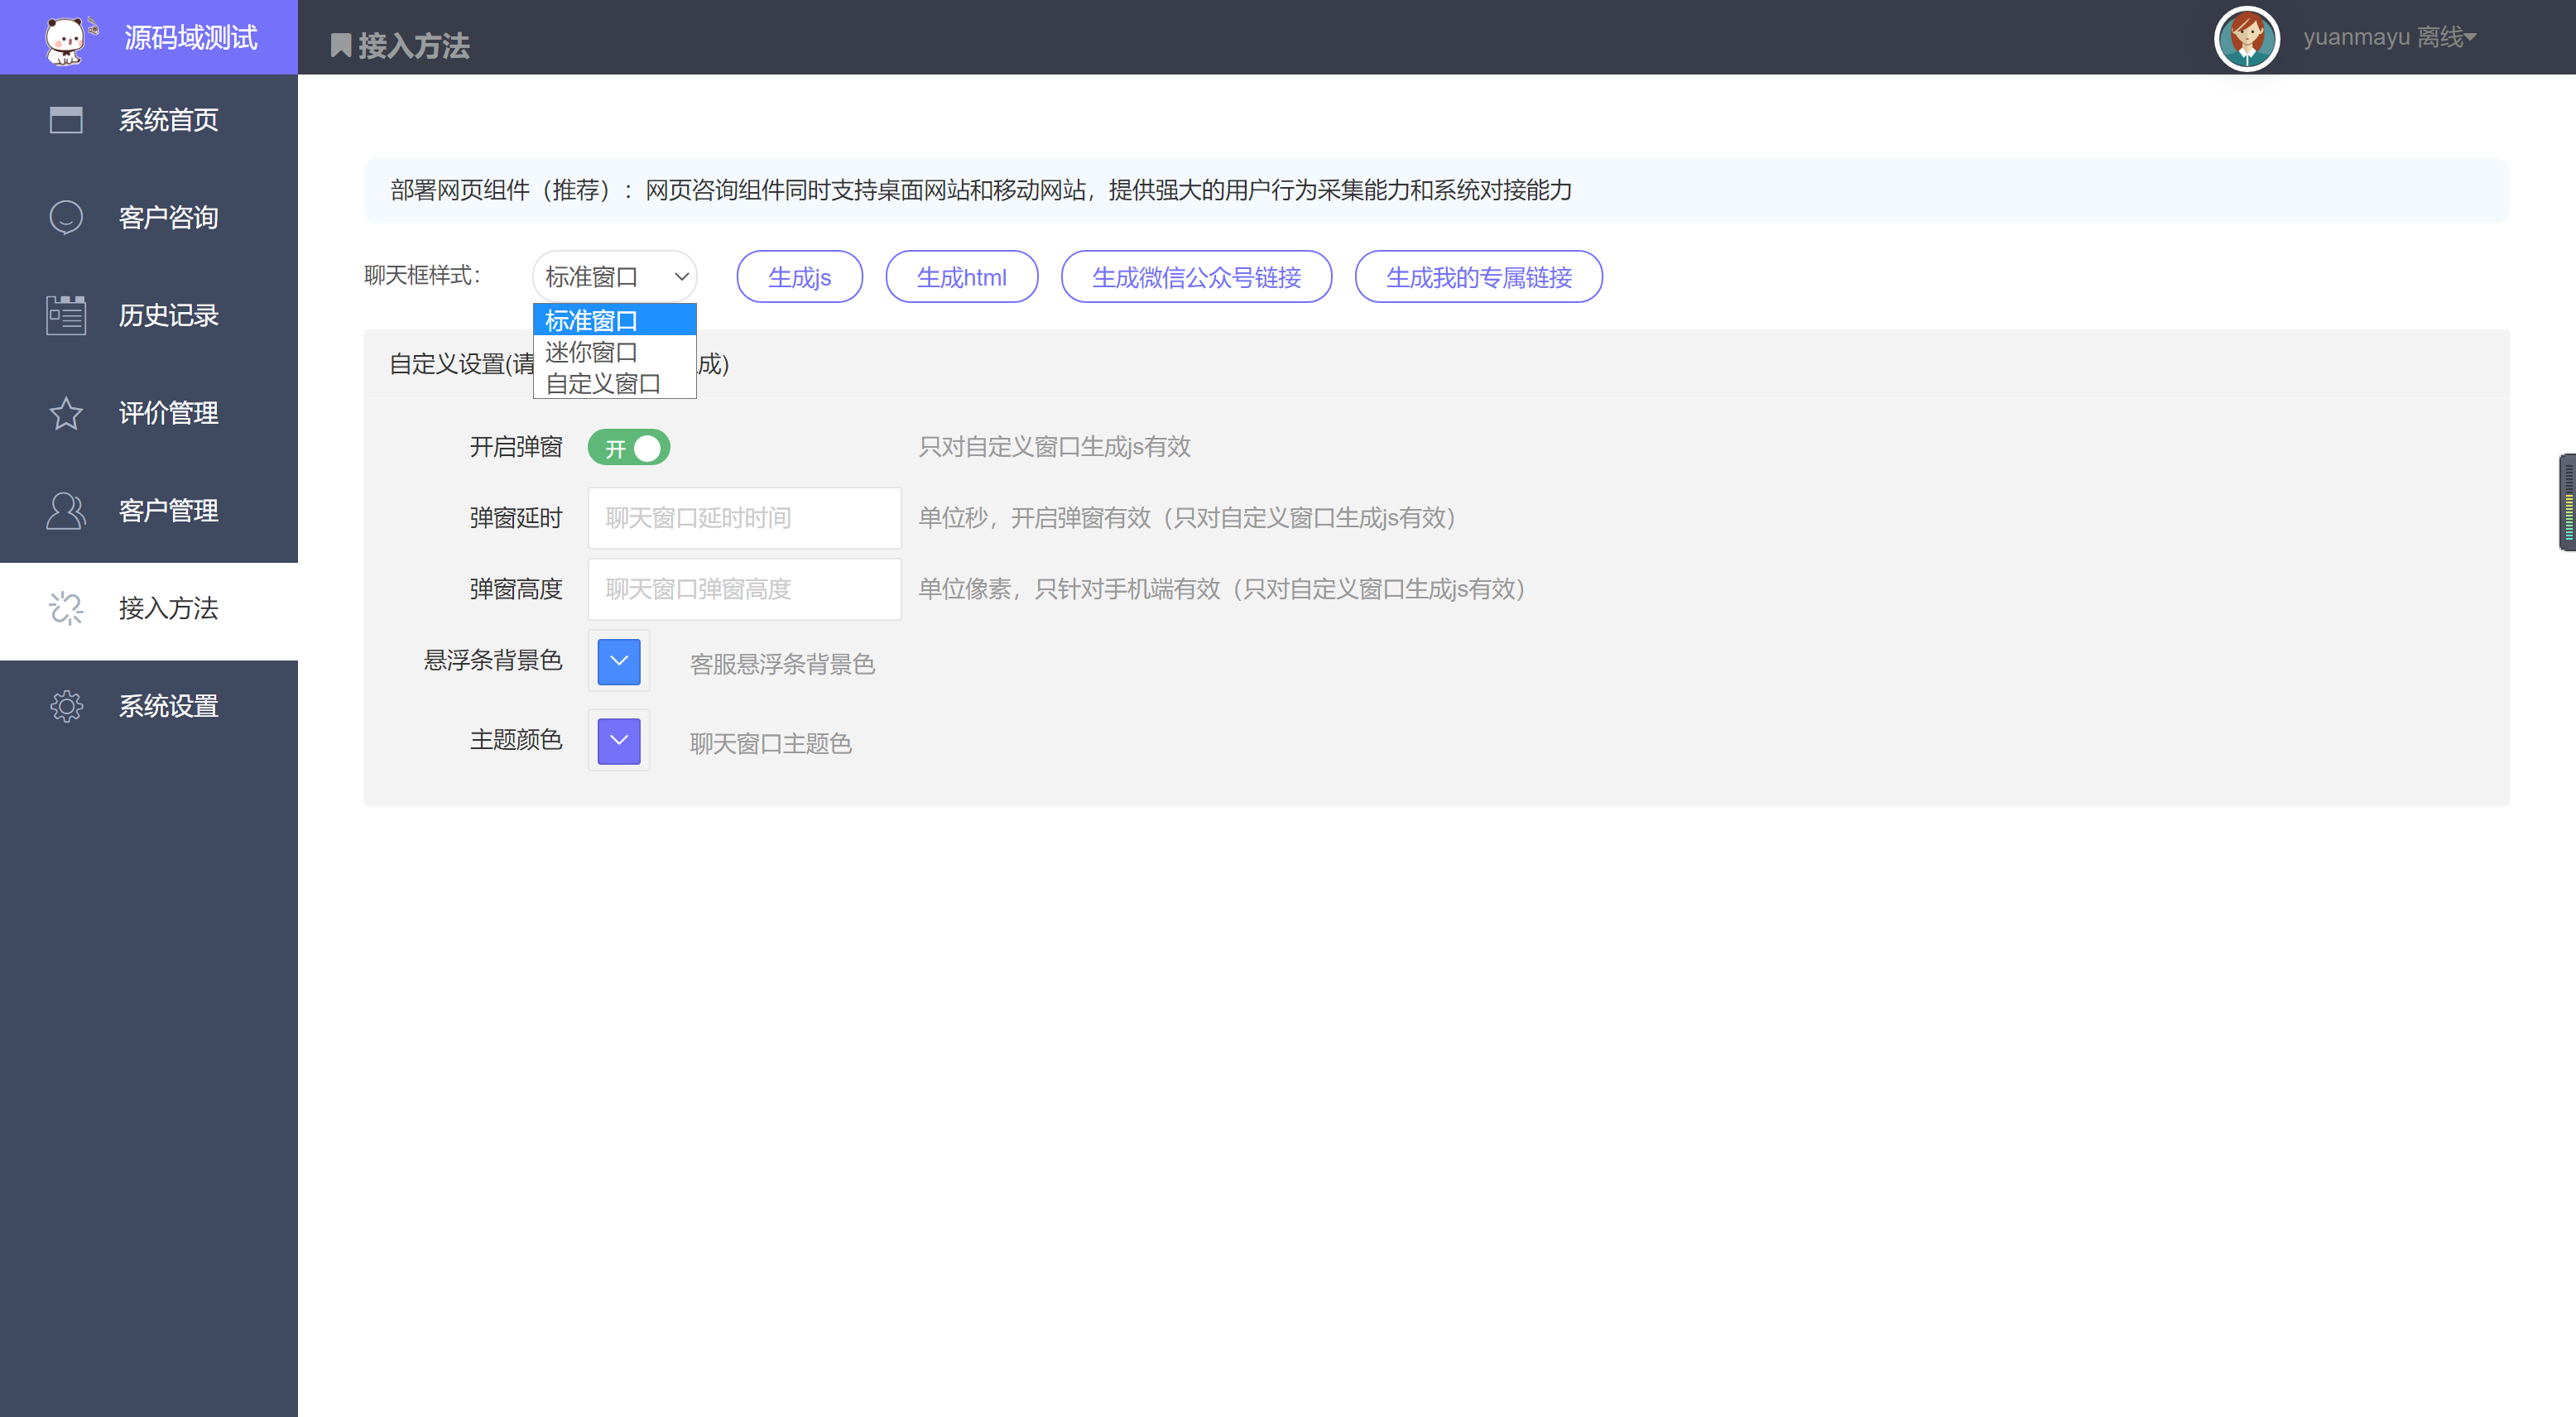Click the 历史记录 sidebar icon
The image size is (2576, 1417).
(x=65, y=316)
